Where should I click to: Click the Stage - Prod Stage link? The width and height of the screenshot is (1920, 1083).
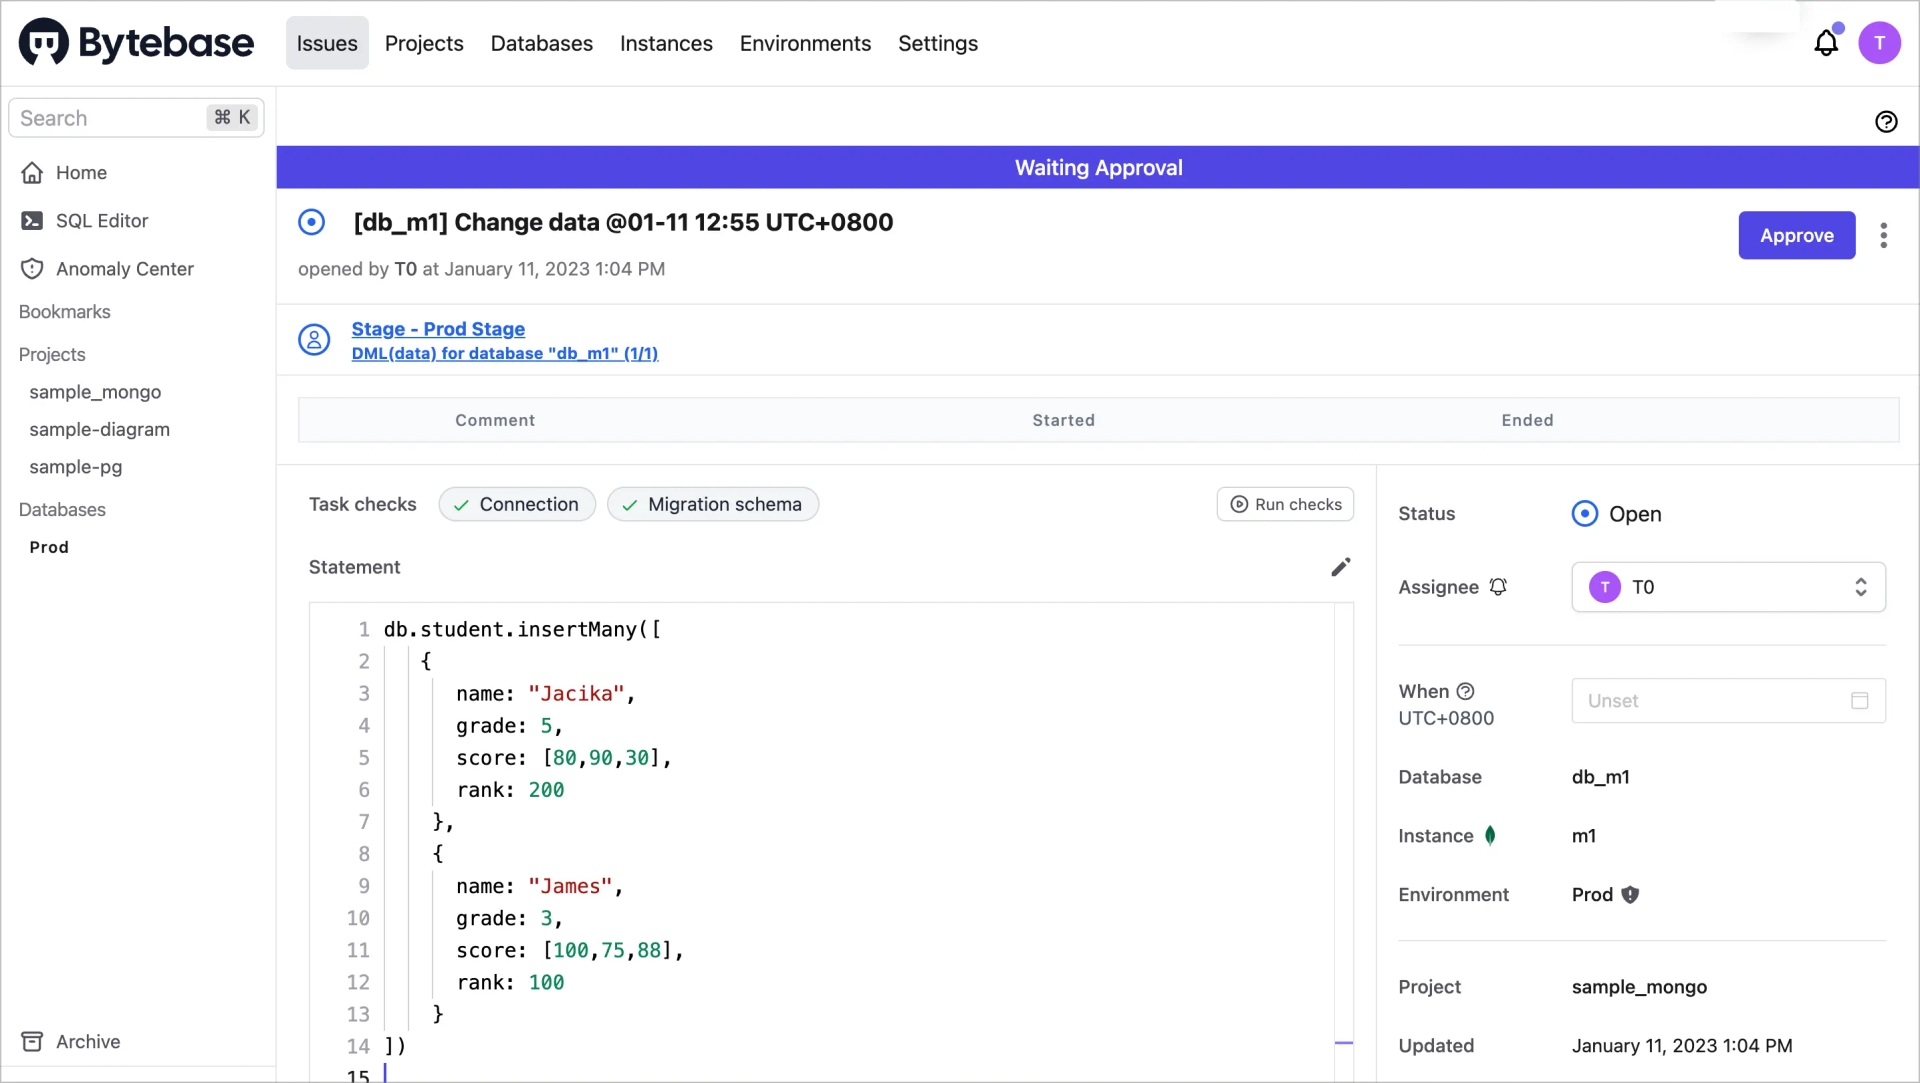pyautogui.click(x=438, y=327)
